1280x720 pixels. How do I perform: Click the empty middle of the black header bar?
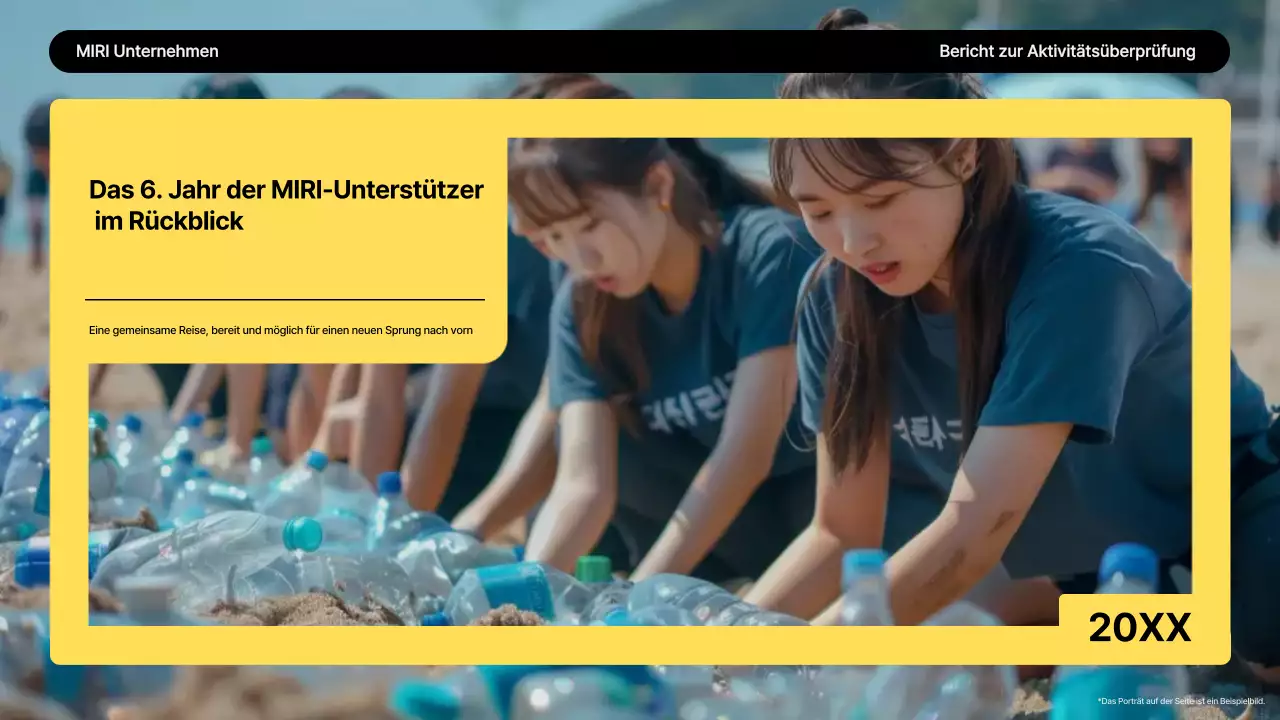pyautogui.click(x=580, y=51)
